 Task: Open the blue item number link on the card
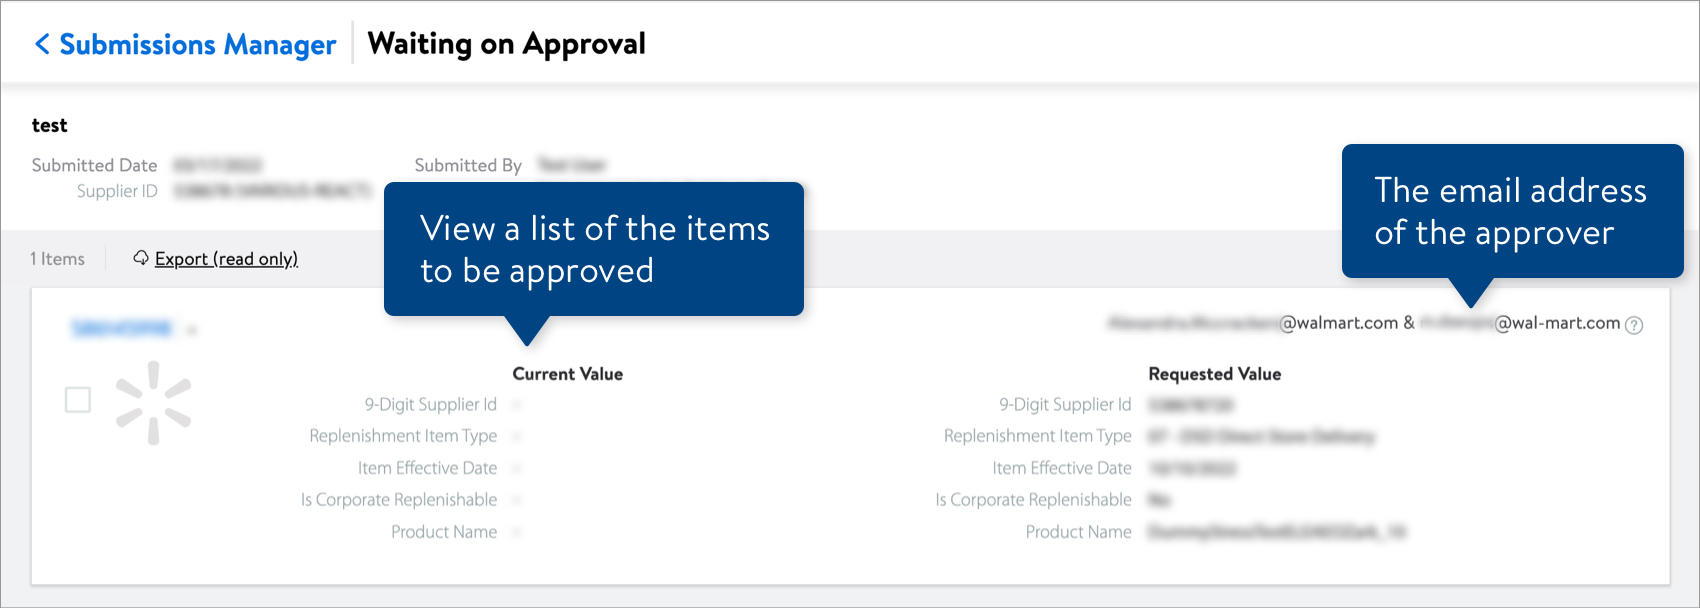tap(121, 325)
